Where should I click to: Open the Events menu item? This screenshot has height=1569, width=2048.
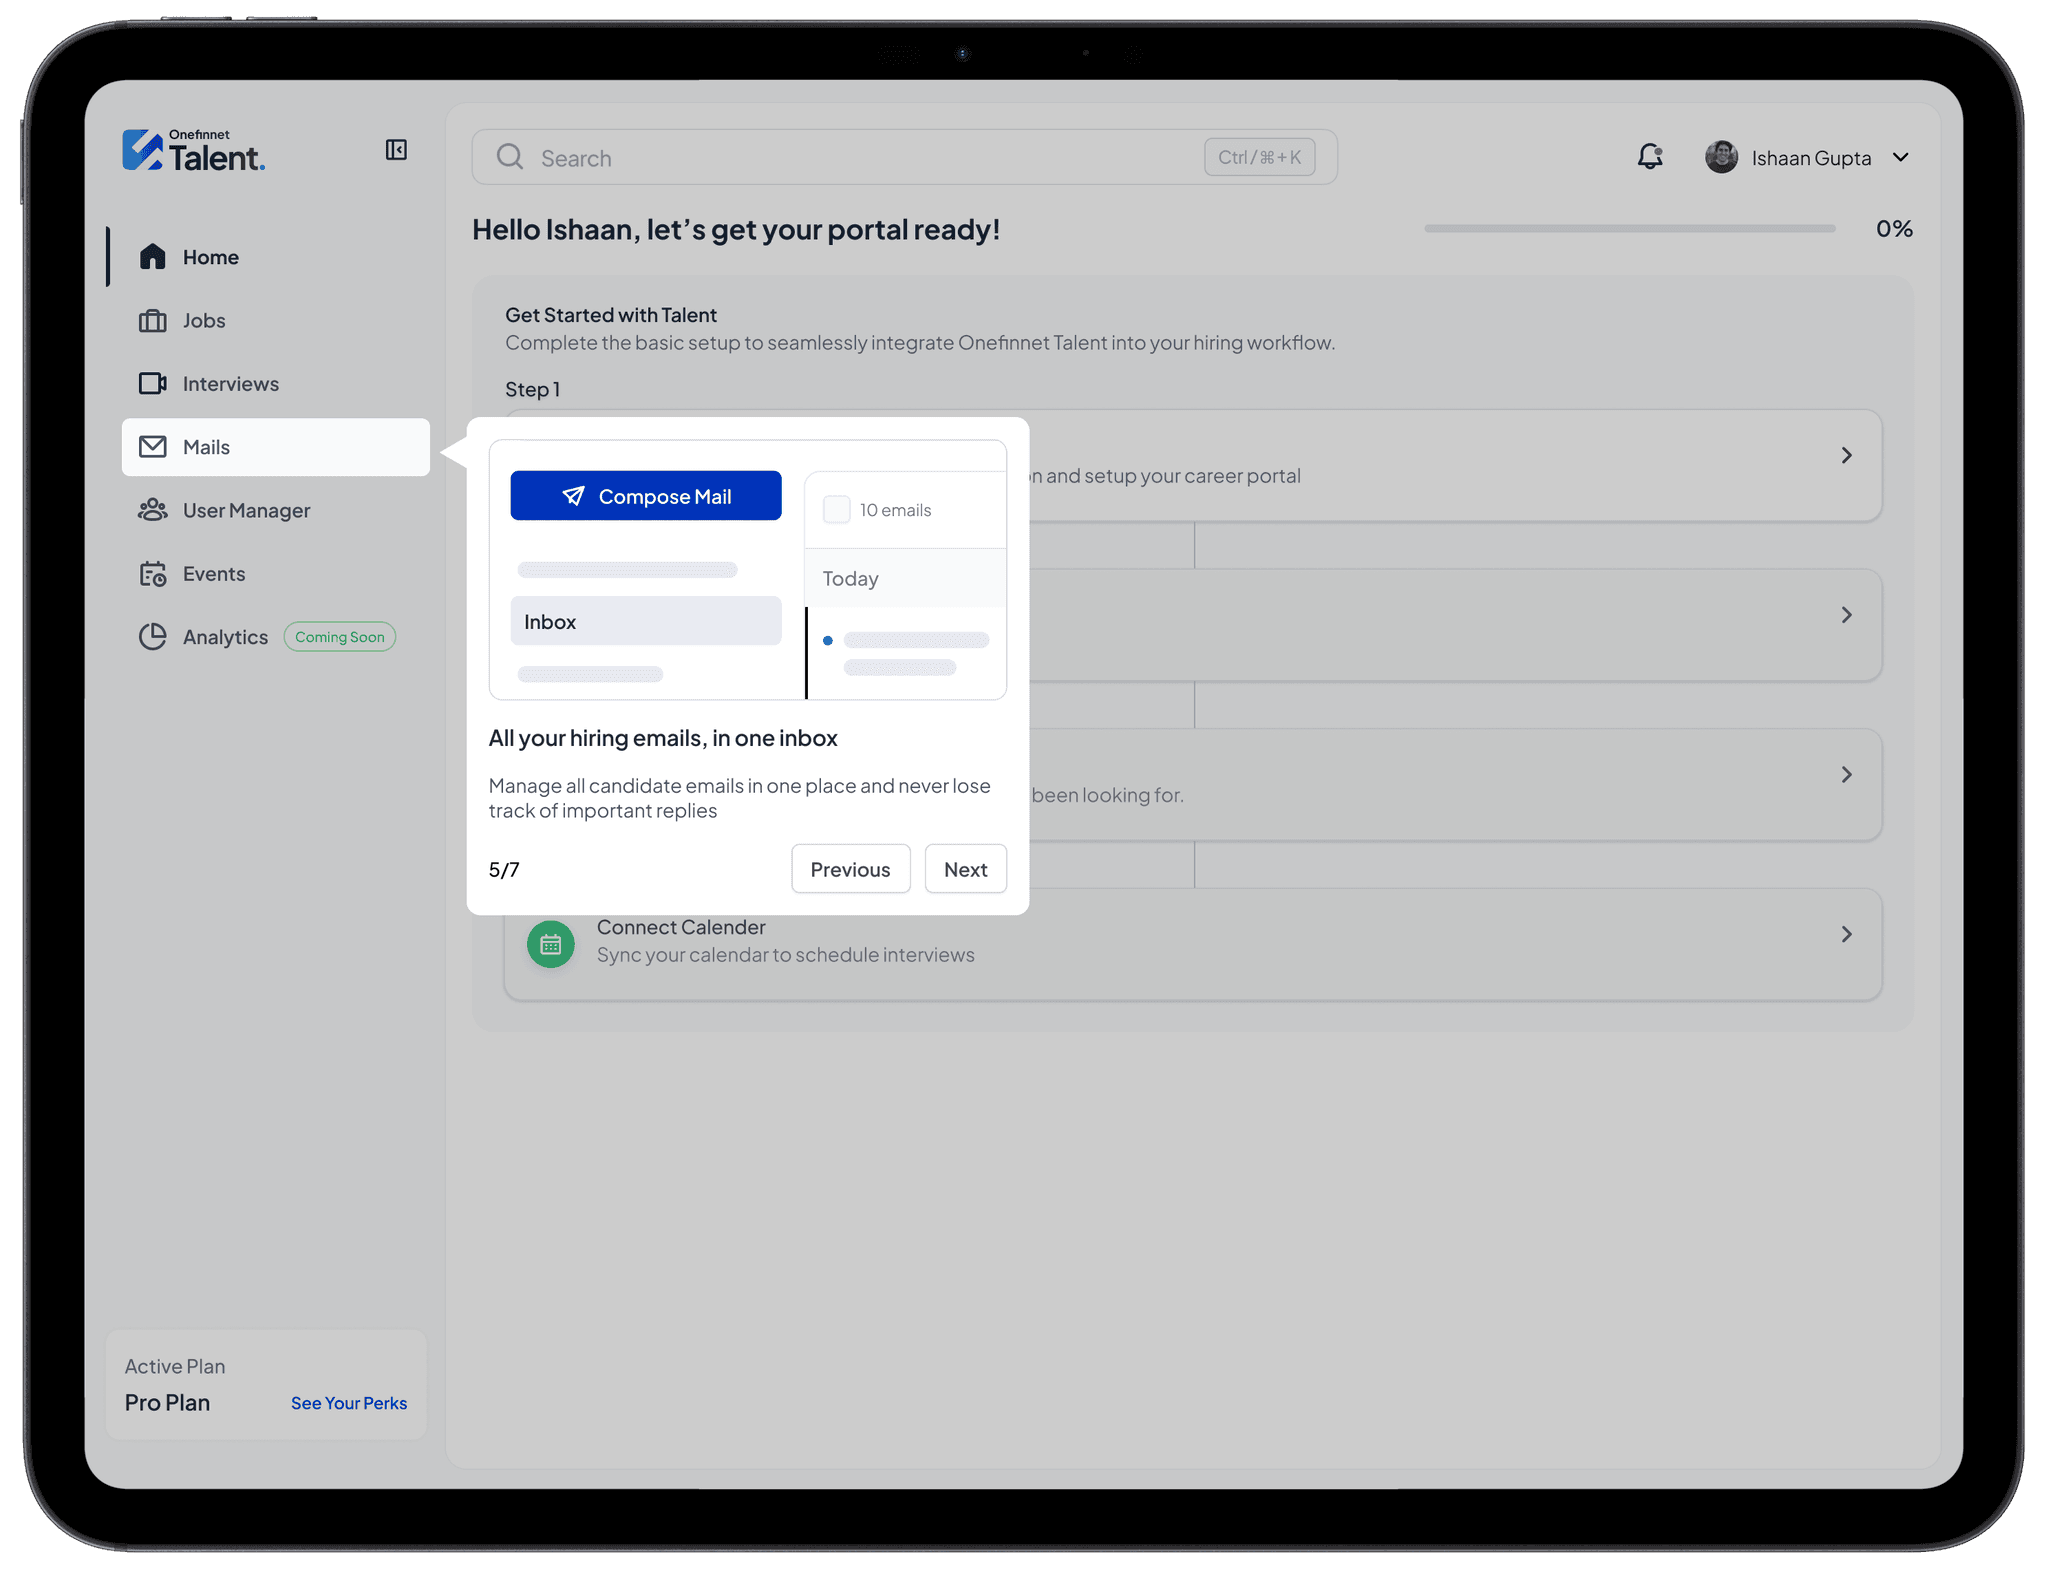pos(213,574)
